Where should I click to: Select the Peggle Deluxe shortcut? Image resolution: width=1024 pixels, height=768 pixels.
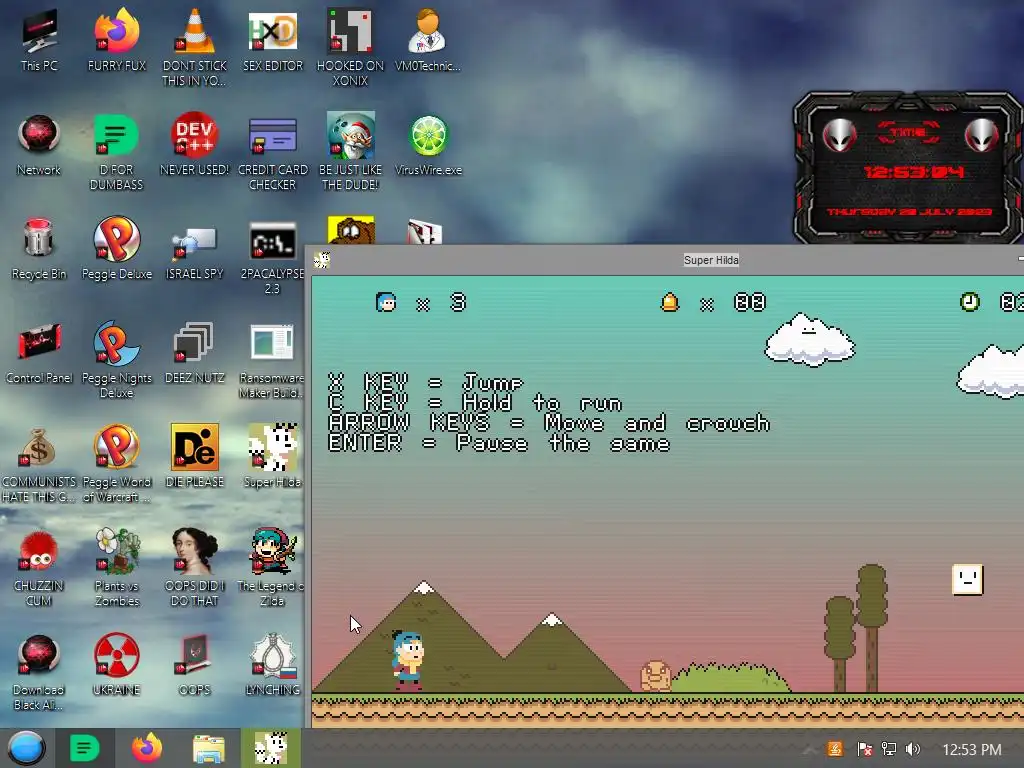click(117, 248)
